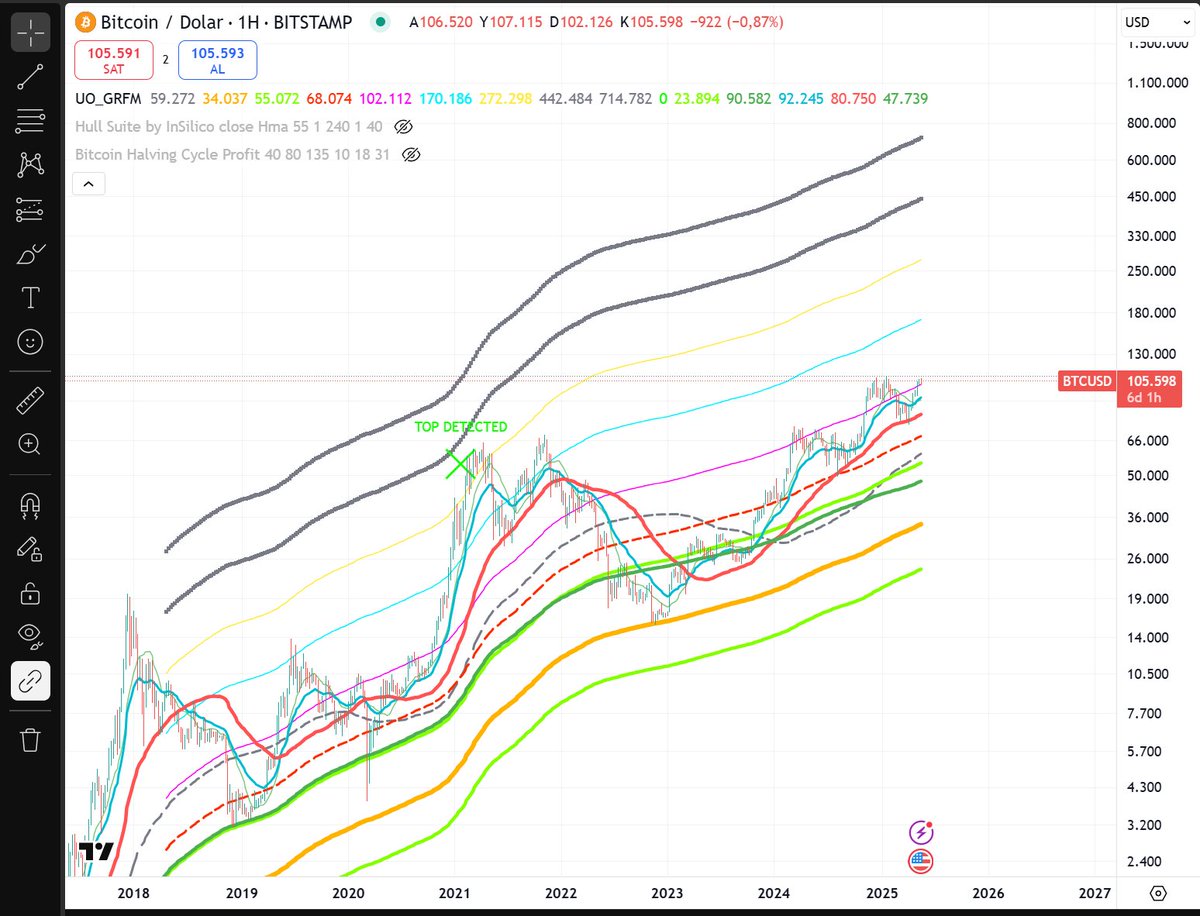Open the emoji icons tool
Image resolution: width=1200 pixels, height=916 pixels.
[x=31, y=342]
